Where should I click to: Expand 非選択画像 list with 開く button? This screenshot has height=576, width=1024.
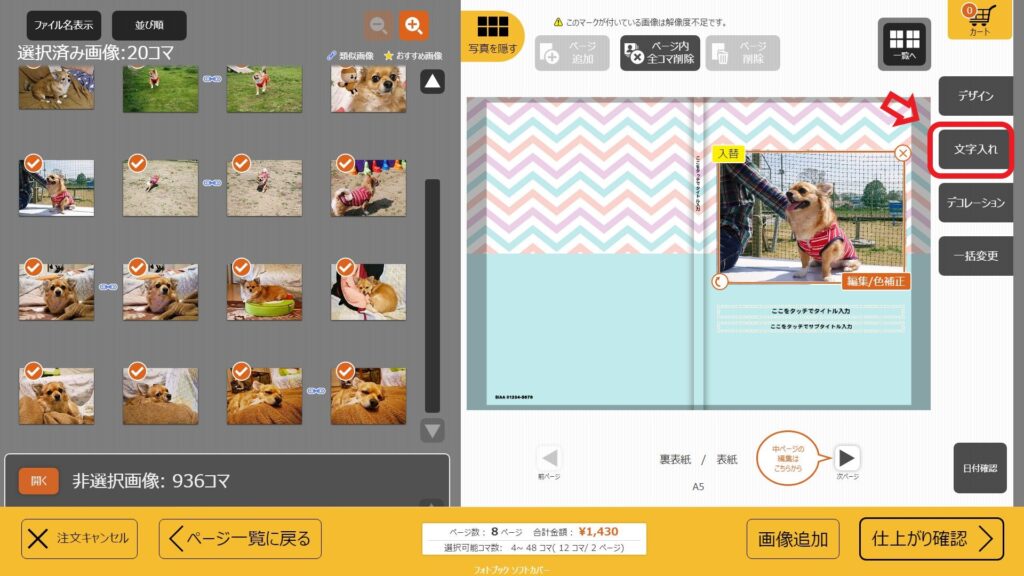(38, 481)
